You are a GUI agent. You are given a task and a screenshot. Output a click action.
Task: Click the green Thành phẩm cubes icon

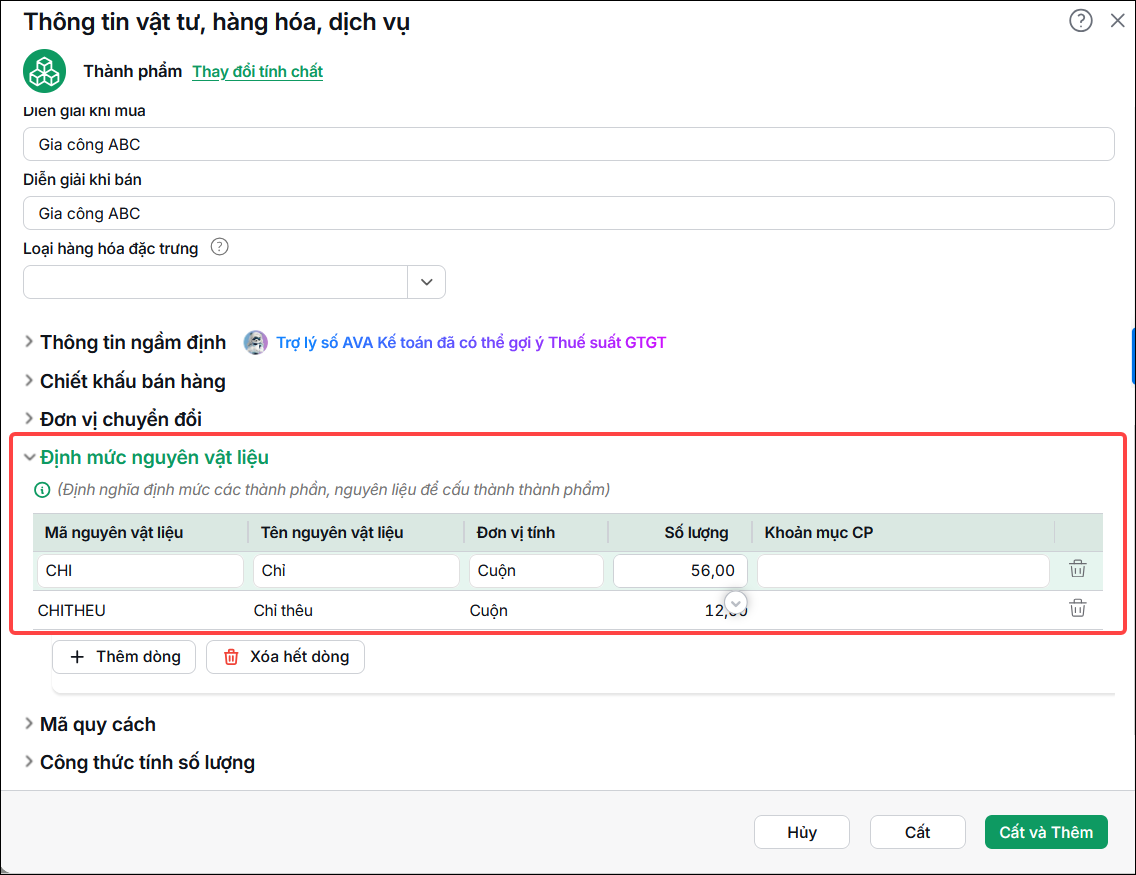[x=44, y=71]
